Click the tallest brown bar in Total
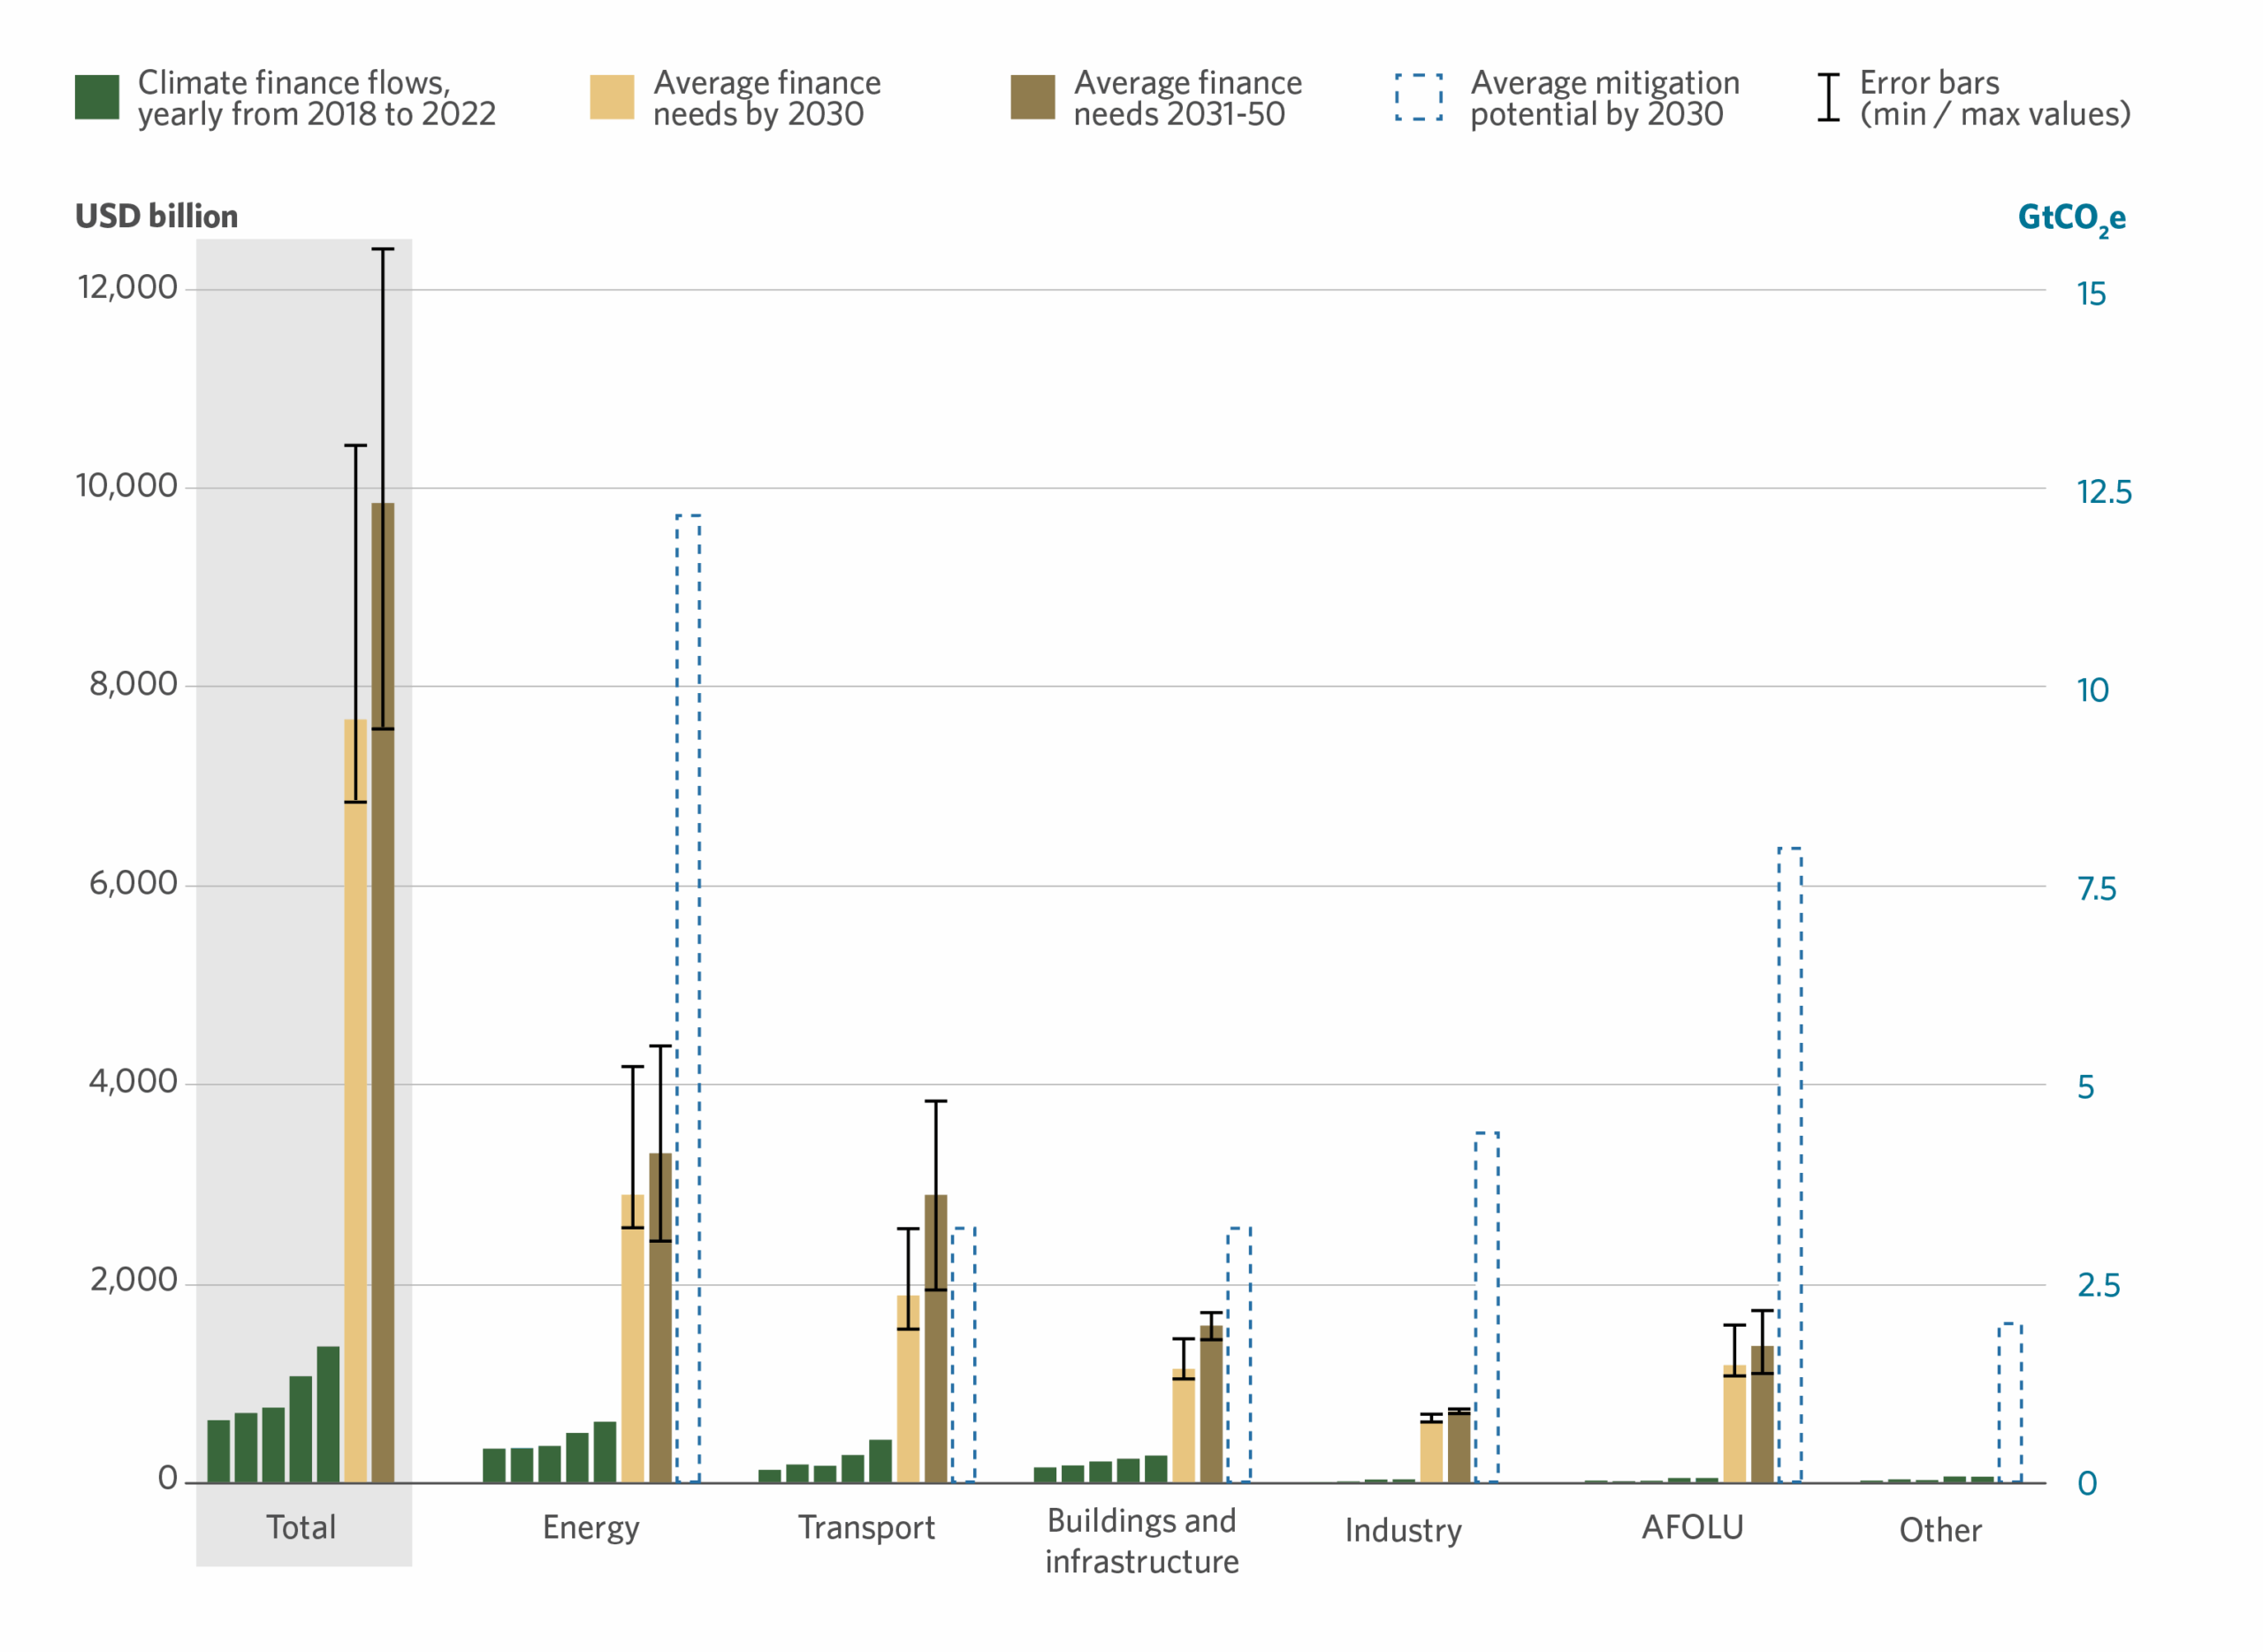The height and width of the screenshot is (1652, 2263). point(383,1000)
